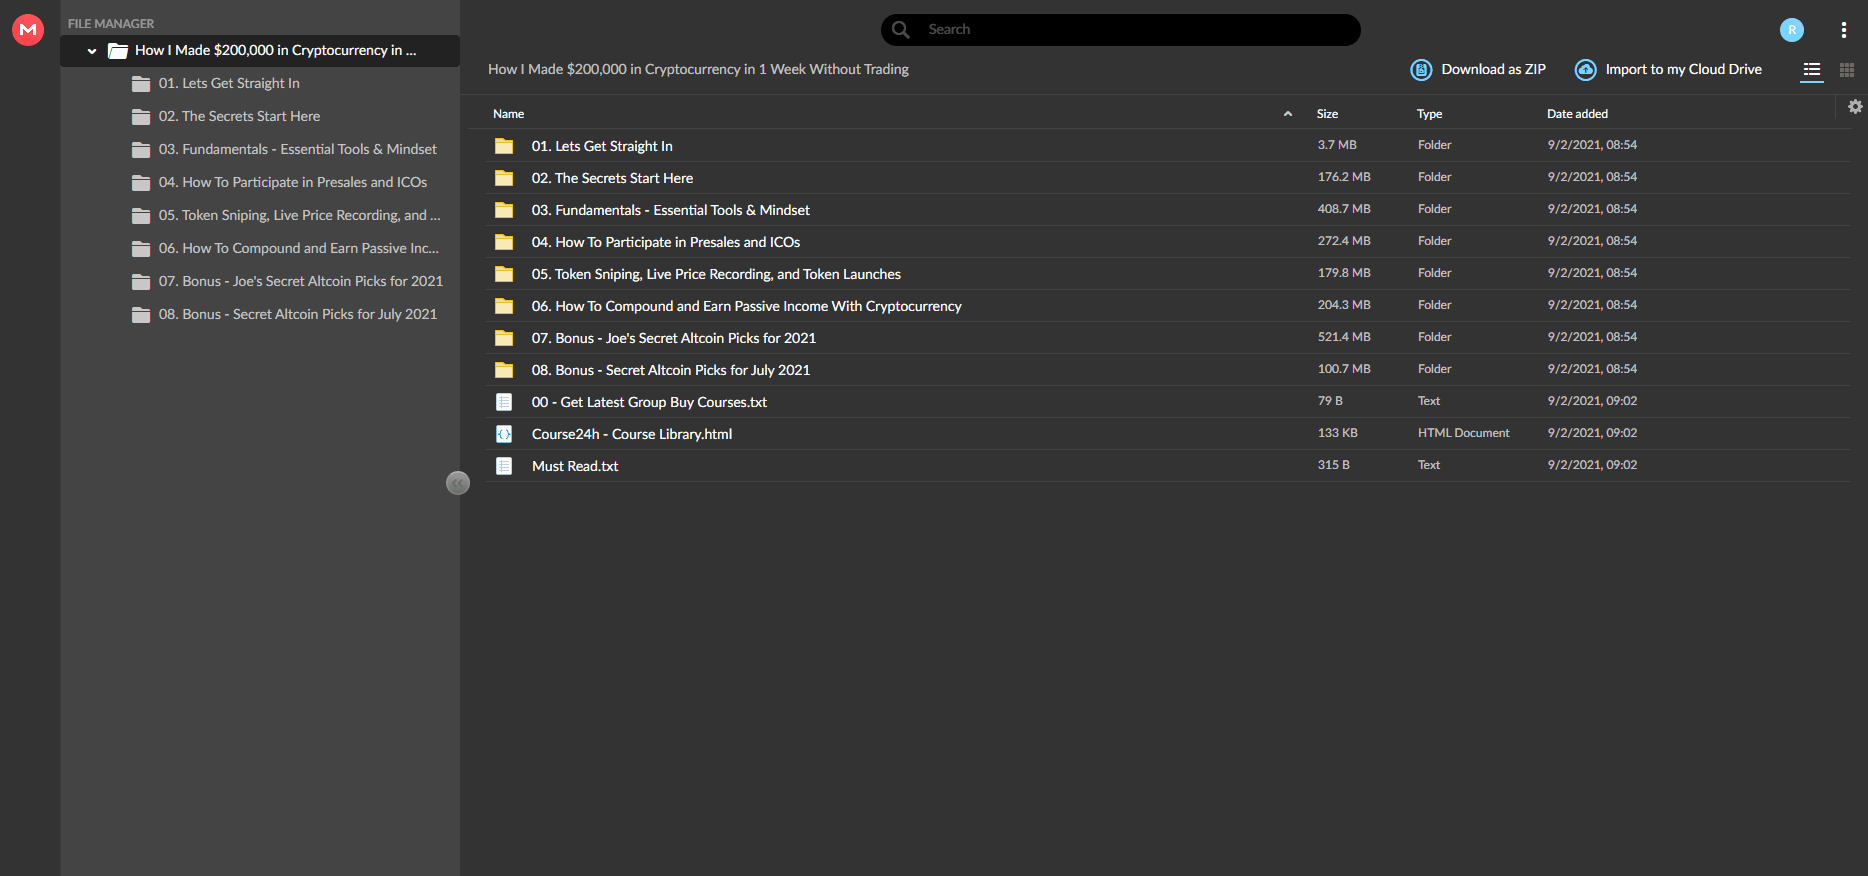Focus the Search input field
Screen dimensions: 1868x876
1135,30
